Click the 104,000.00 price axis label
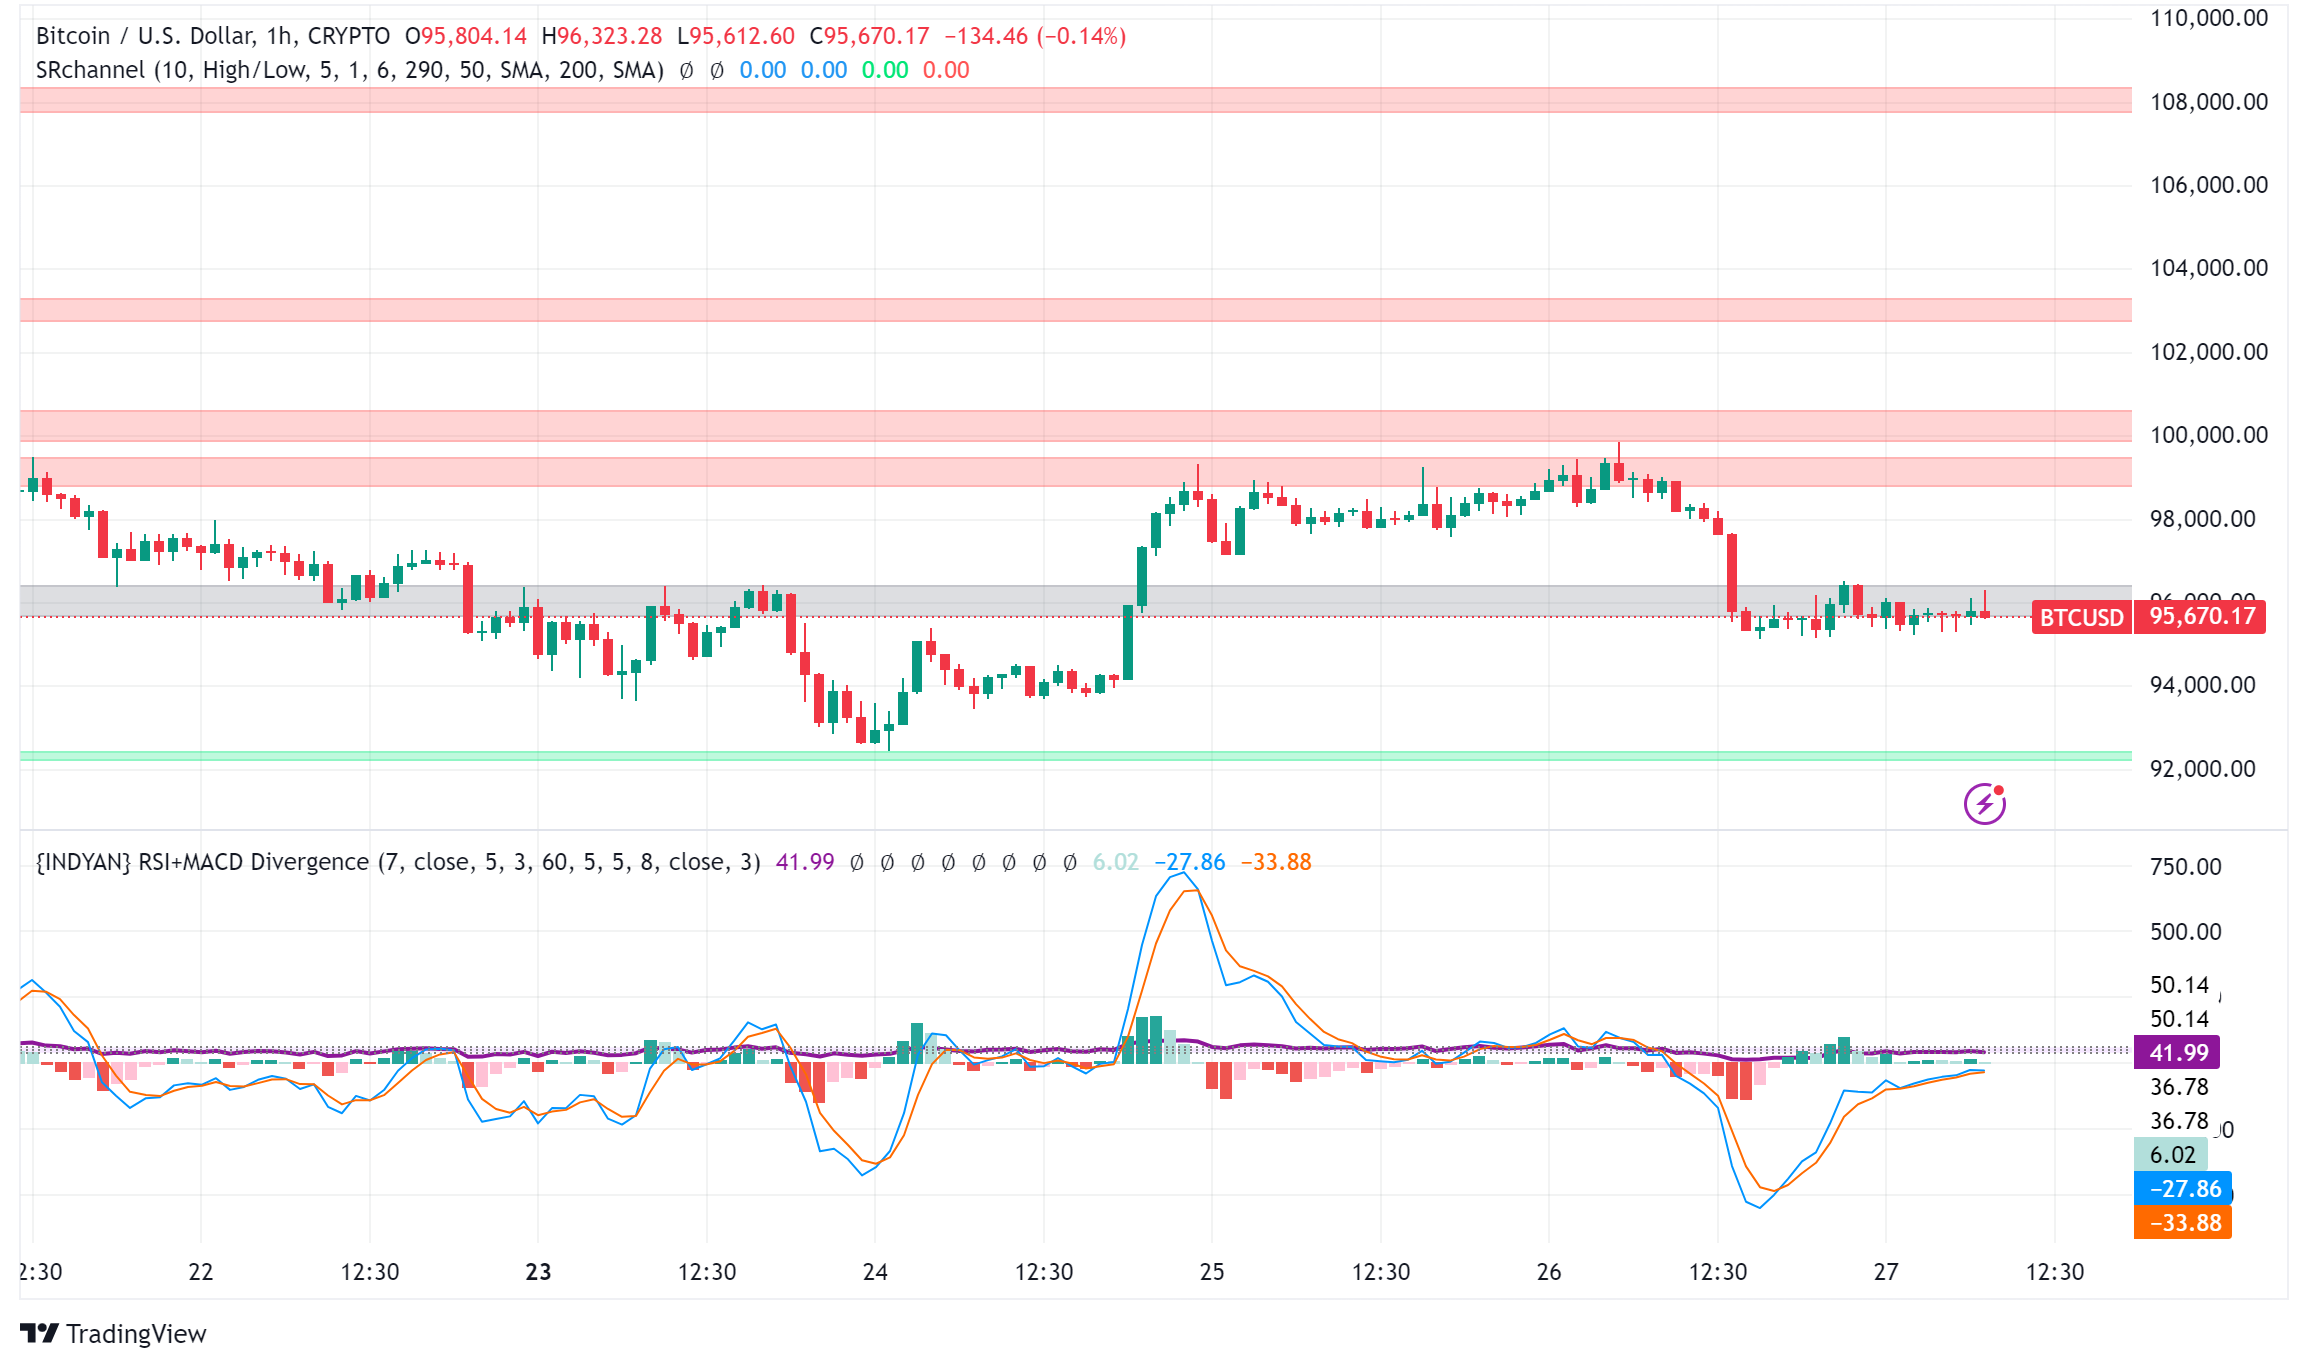This screenshot has height=1369, width=2308. (2208, 268)
